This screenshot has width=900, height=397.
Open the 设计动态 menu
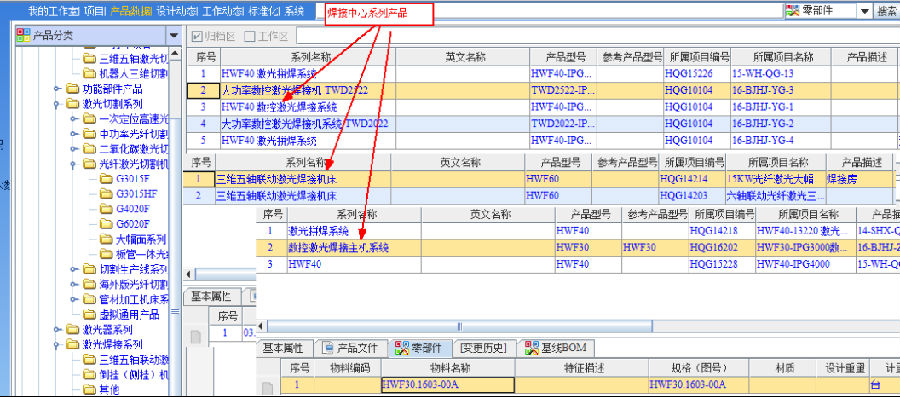point(177,10)
